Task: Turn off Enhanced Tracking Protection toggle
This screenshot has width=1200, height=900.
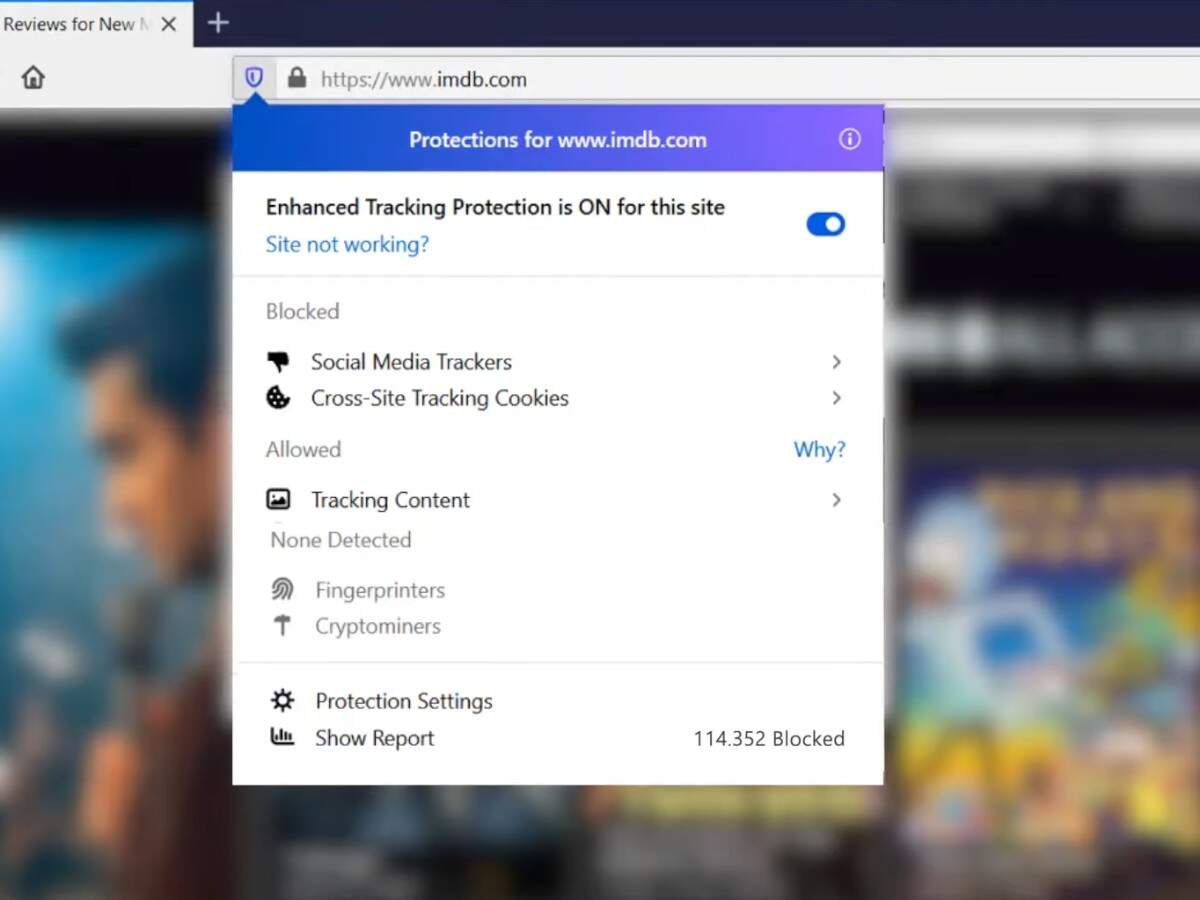Action: [x=826, y=224]
